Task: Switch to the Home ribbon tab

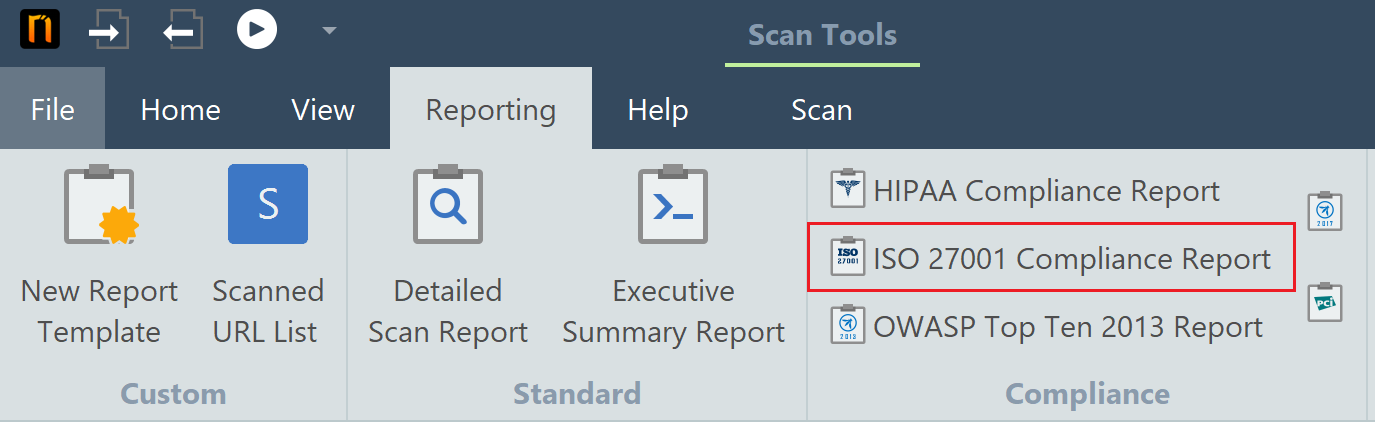Action: [180, 109]
